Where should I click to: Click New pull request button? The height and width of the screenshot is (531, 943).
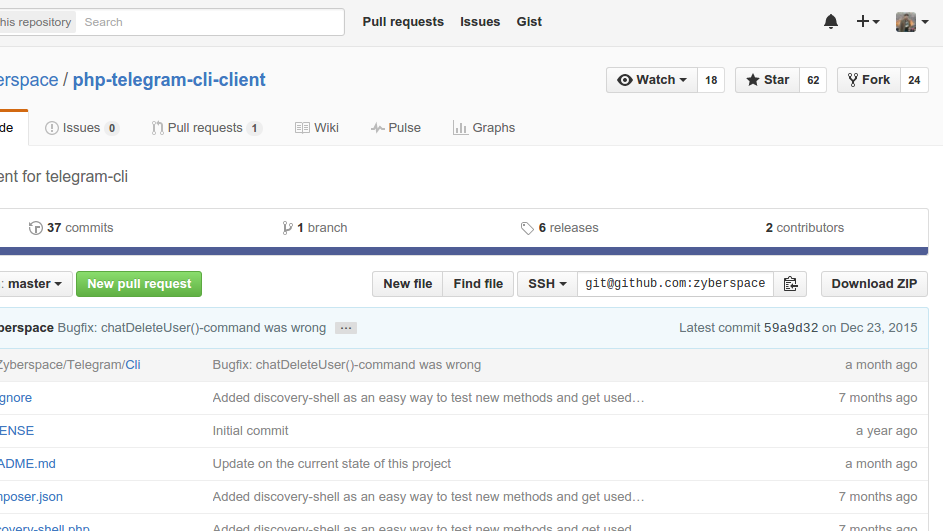coord(139,284)
